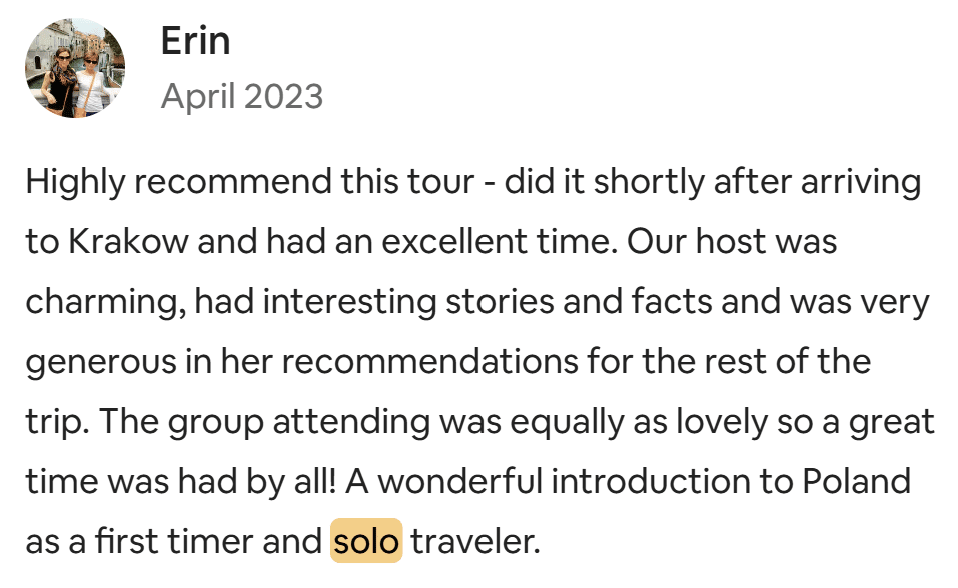Click the word tour in first line

click(x=441, y=182)
